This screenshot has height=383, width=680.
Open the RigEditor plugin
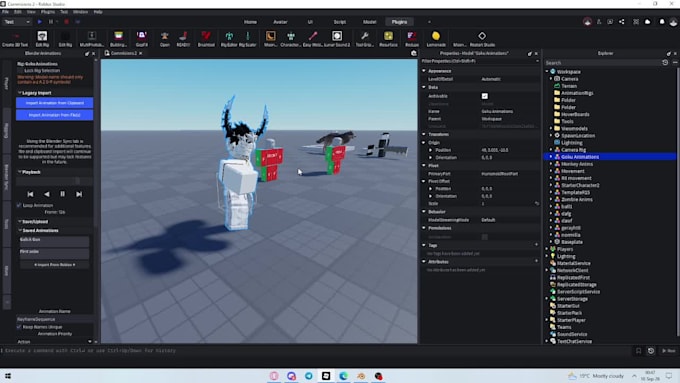coord(229,38)
